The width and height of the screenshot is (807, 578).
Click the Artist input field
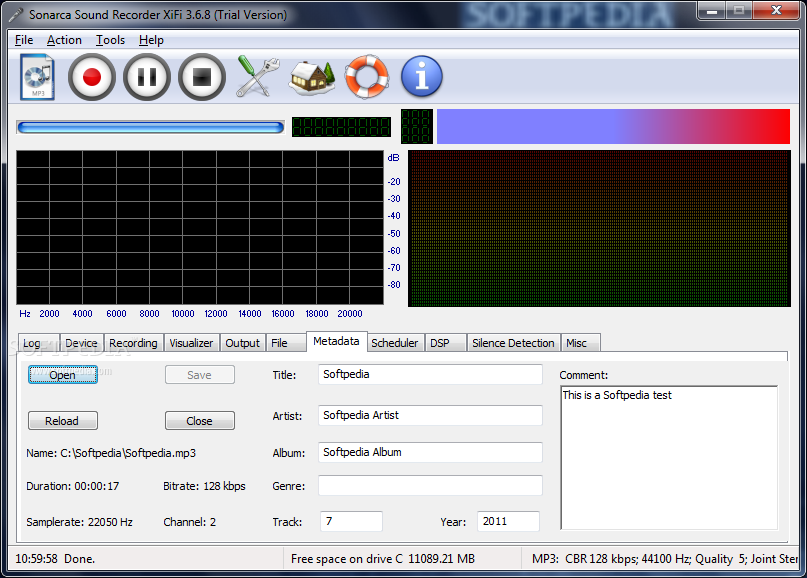click(x=430, y=415)
